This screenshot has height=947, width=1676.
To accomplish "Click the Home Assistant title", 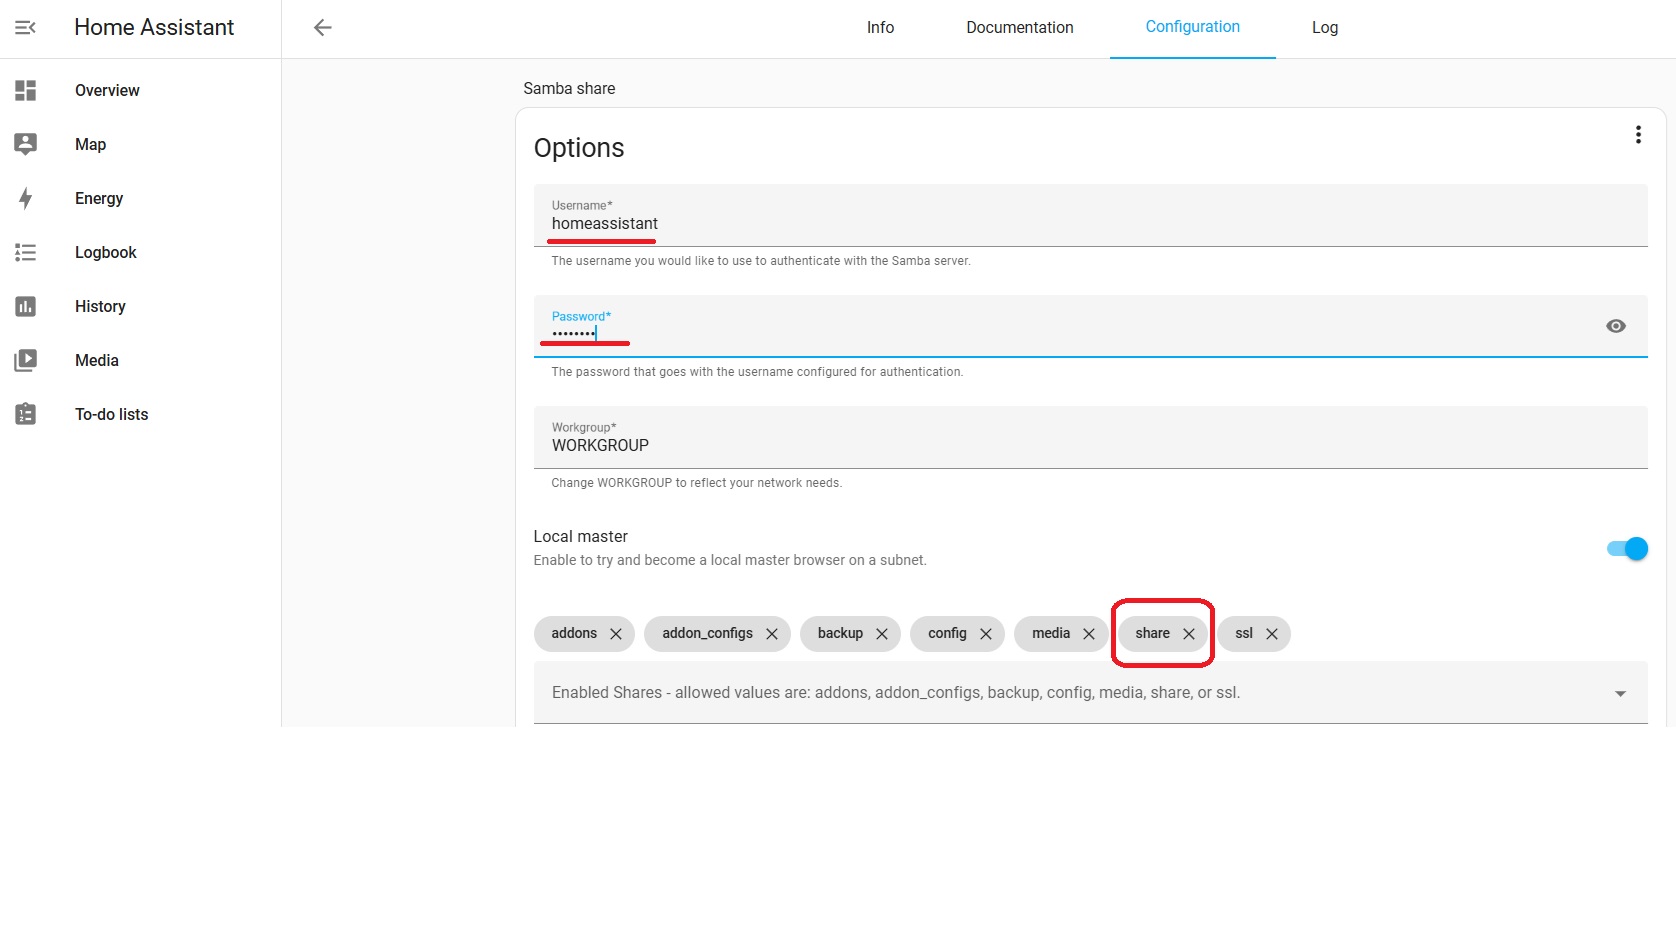I will [x=154, y=28].
